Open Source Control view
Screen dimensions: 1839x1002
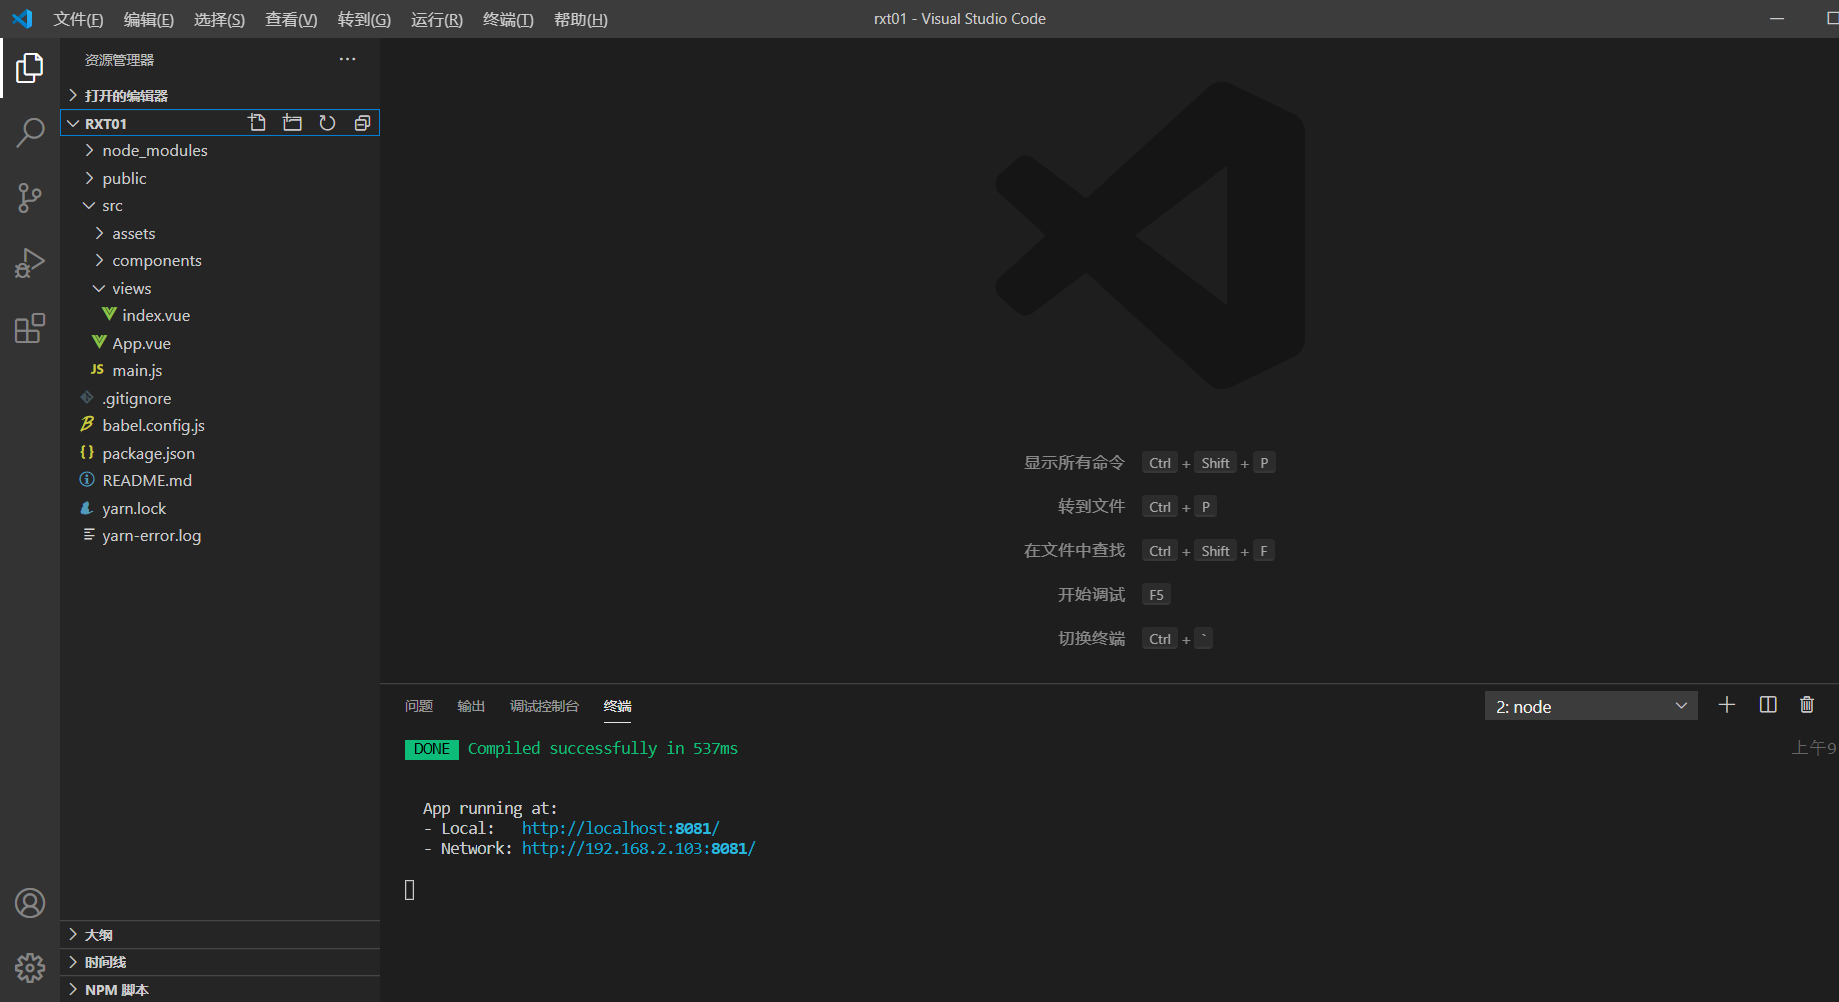tap(30, 197)
